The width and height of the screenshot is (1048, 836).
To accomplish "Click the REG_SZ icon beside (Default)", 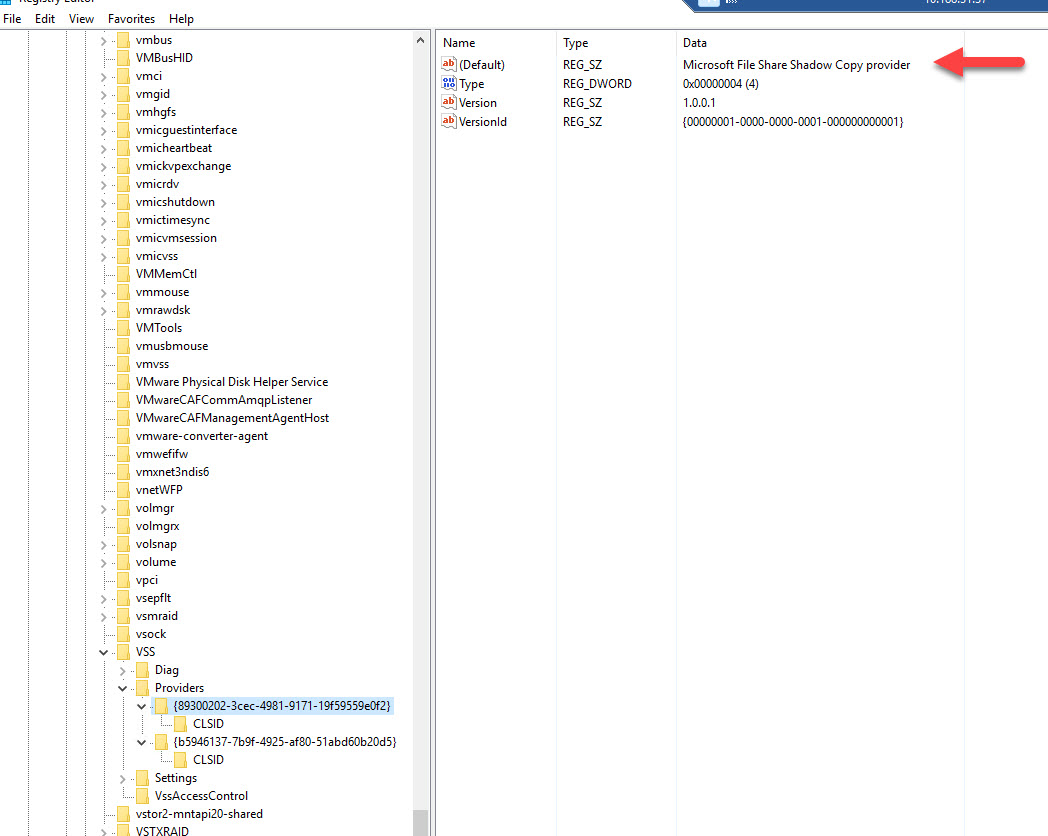I will (x=448, y=64).
